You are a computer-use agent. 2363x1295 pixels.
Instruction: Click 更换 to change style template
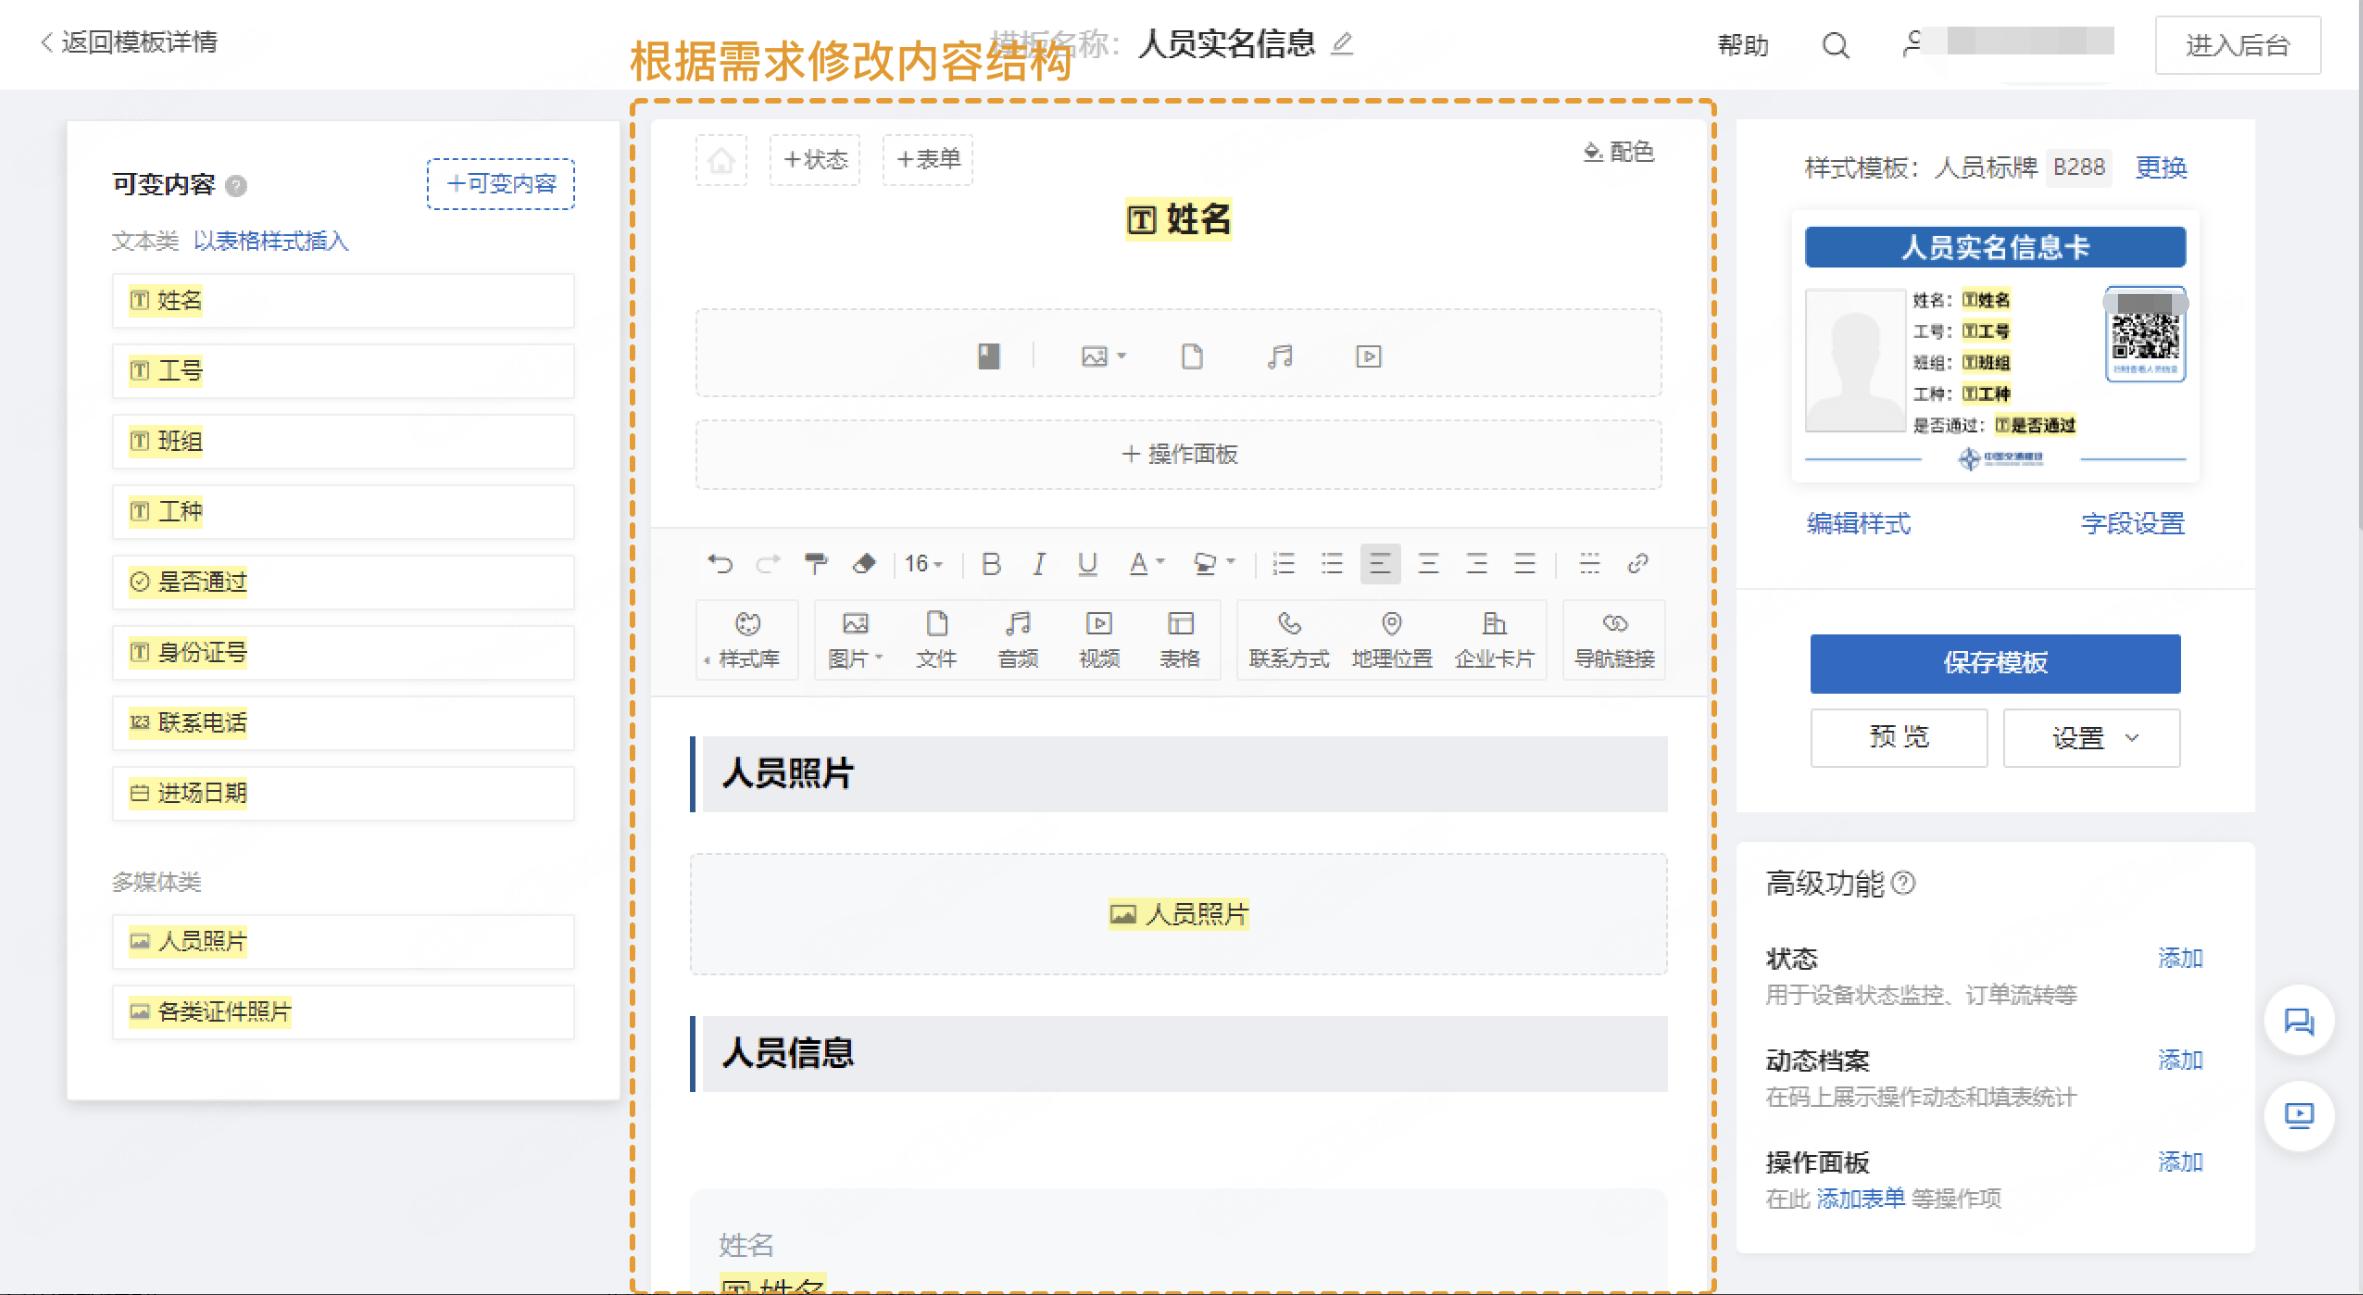[2162, 168]
